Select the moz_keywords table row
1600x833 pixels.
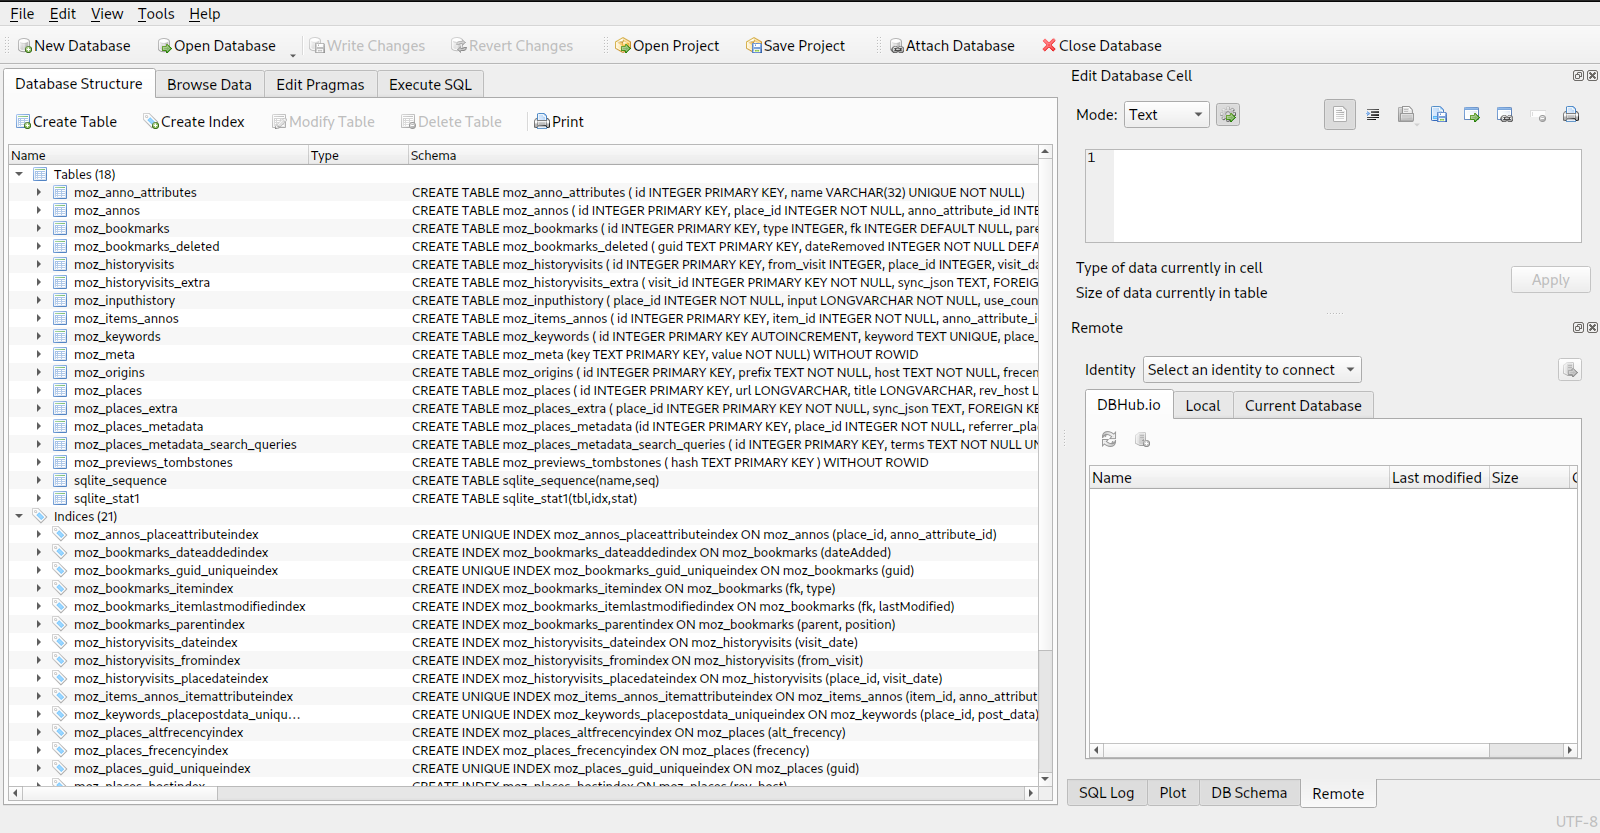point(523,336)
